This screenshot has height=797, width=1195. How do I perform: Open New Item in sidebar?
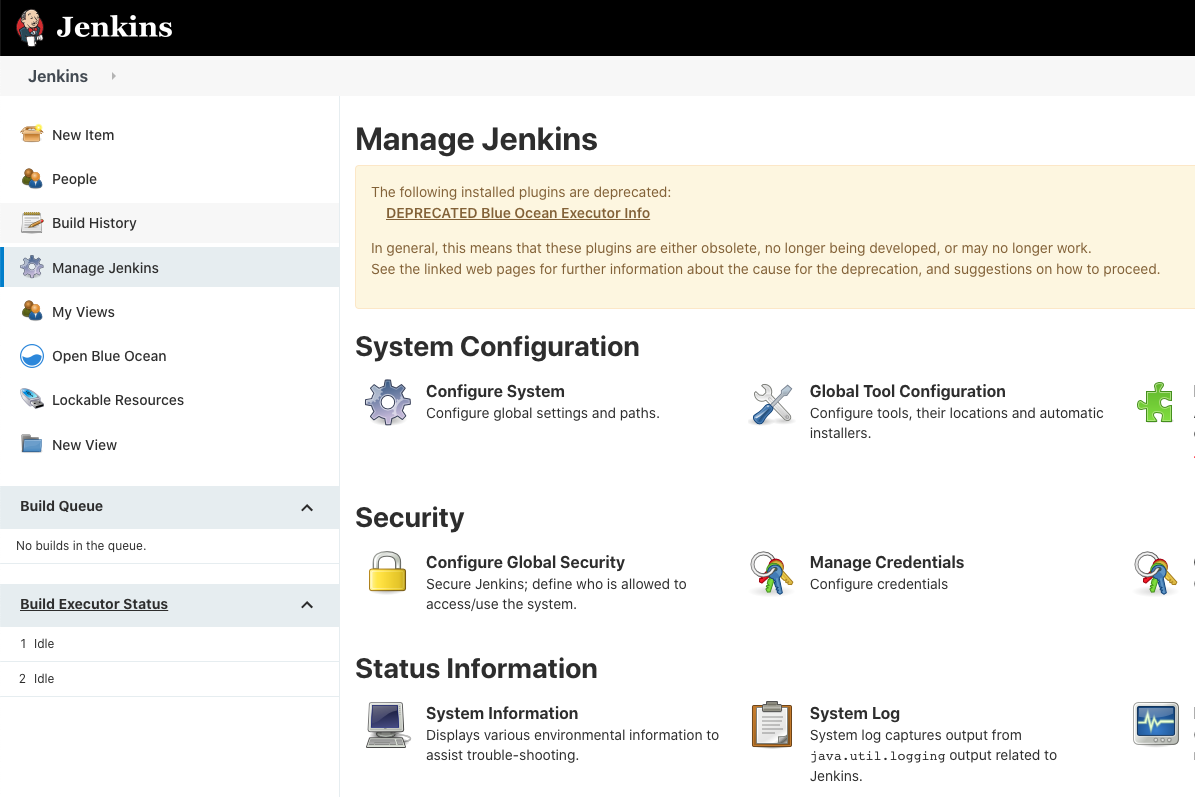(83, 135)
